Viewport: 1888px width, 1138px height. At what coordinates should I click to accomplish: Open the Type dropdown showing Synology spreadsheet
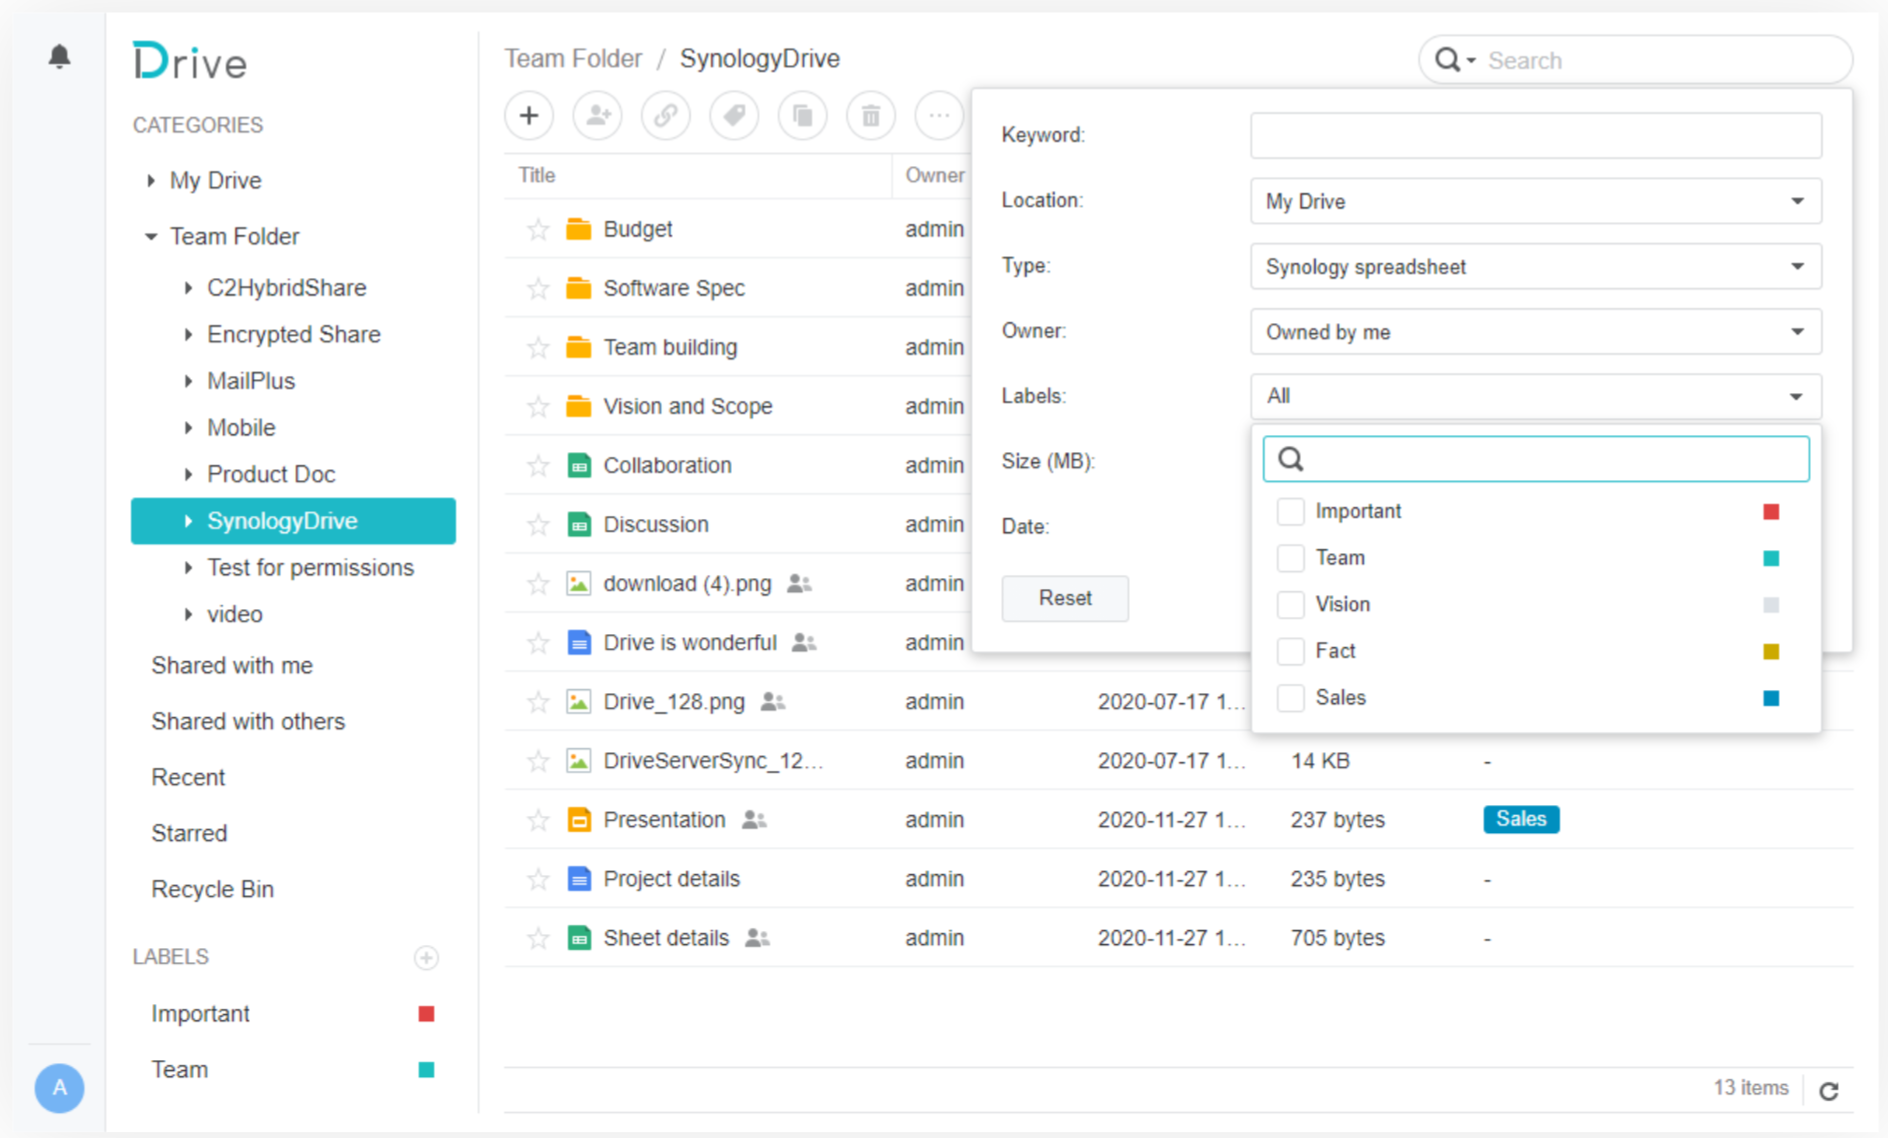coord(1535,267)
